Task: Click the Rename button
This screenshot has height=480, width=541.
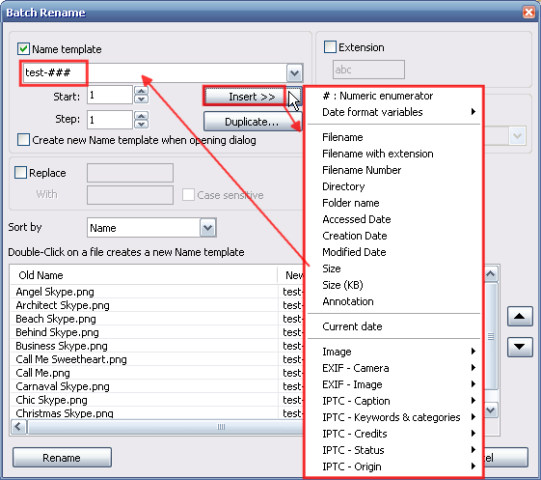Action: [62, 458]
